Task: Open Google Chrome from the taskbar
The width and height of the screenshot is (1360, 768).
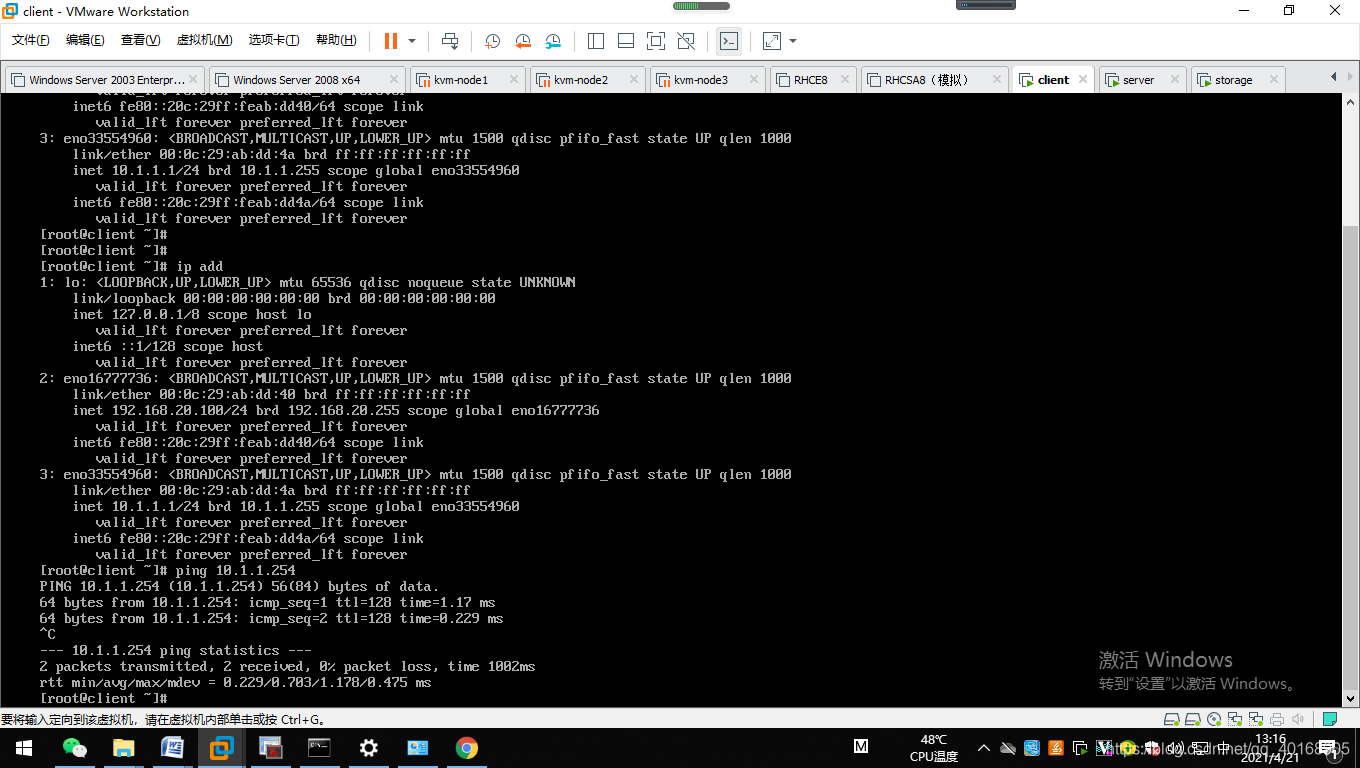Action: (x=466, y=747)
